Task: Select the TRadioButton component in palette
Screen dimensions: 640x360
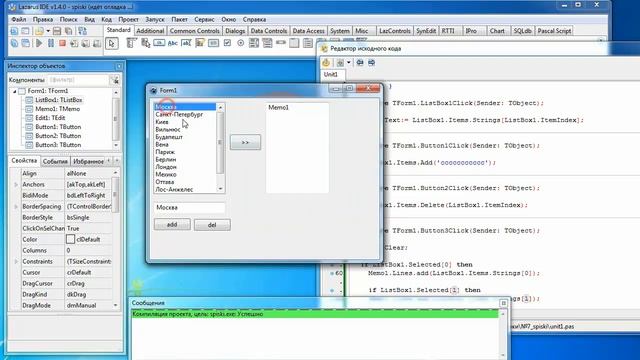Action: tap(240, 43)
